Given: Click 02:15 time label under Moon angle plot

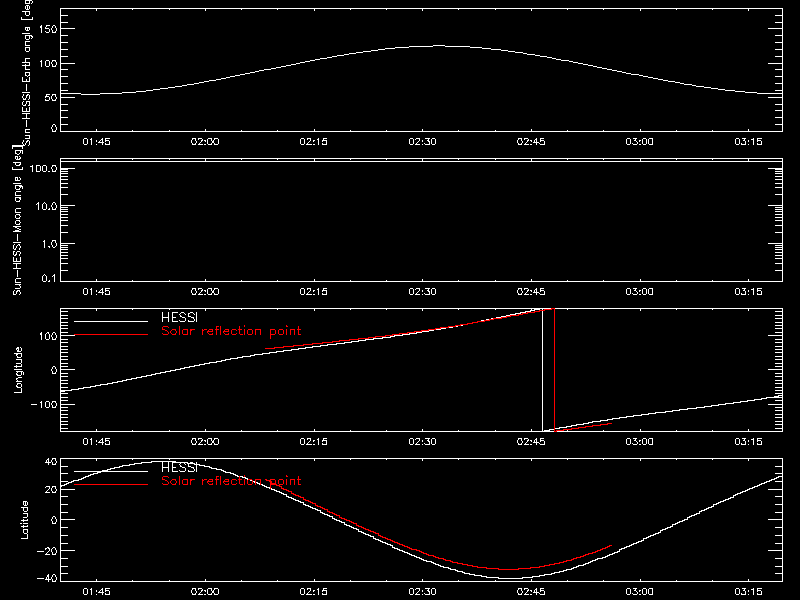Looking at the screenshot, I should click(314, 292).
